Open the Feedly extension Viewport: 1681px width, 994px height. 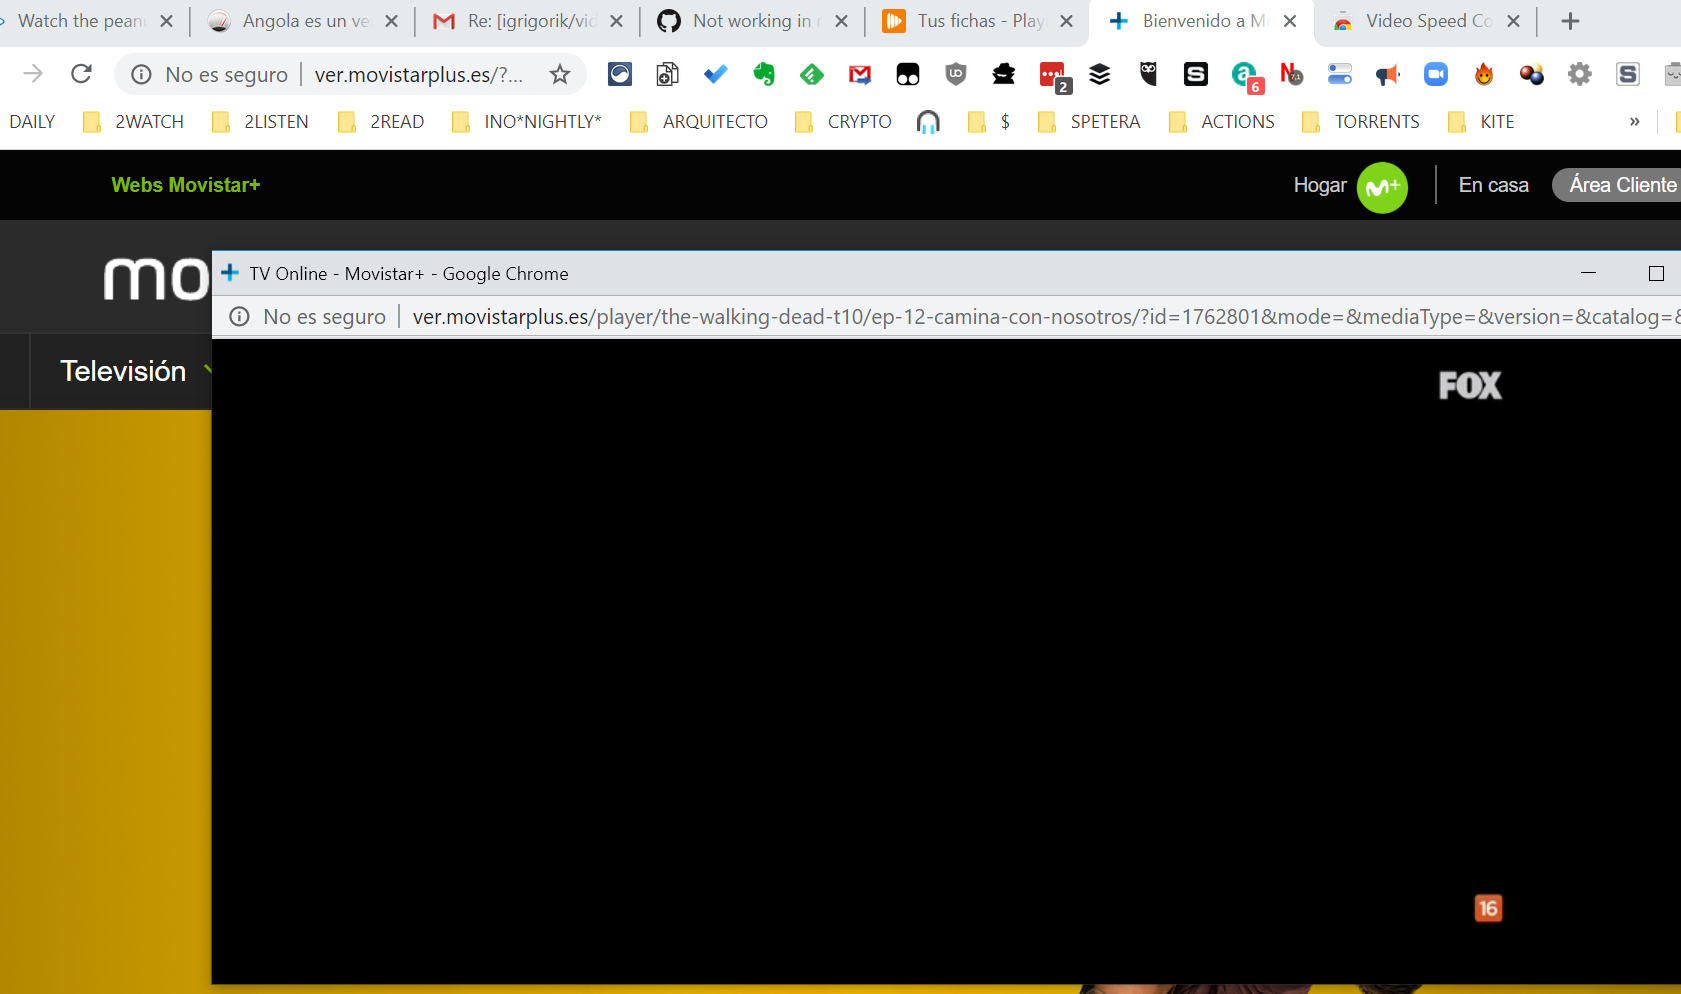point(812,74)
